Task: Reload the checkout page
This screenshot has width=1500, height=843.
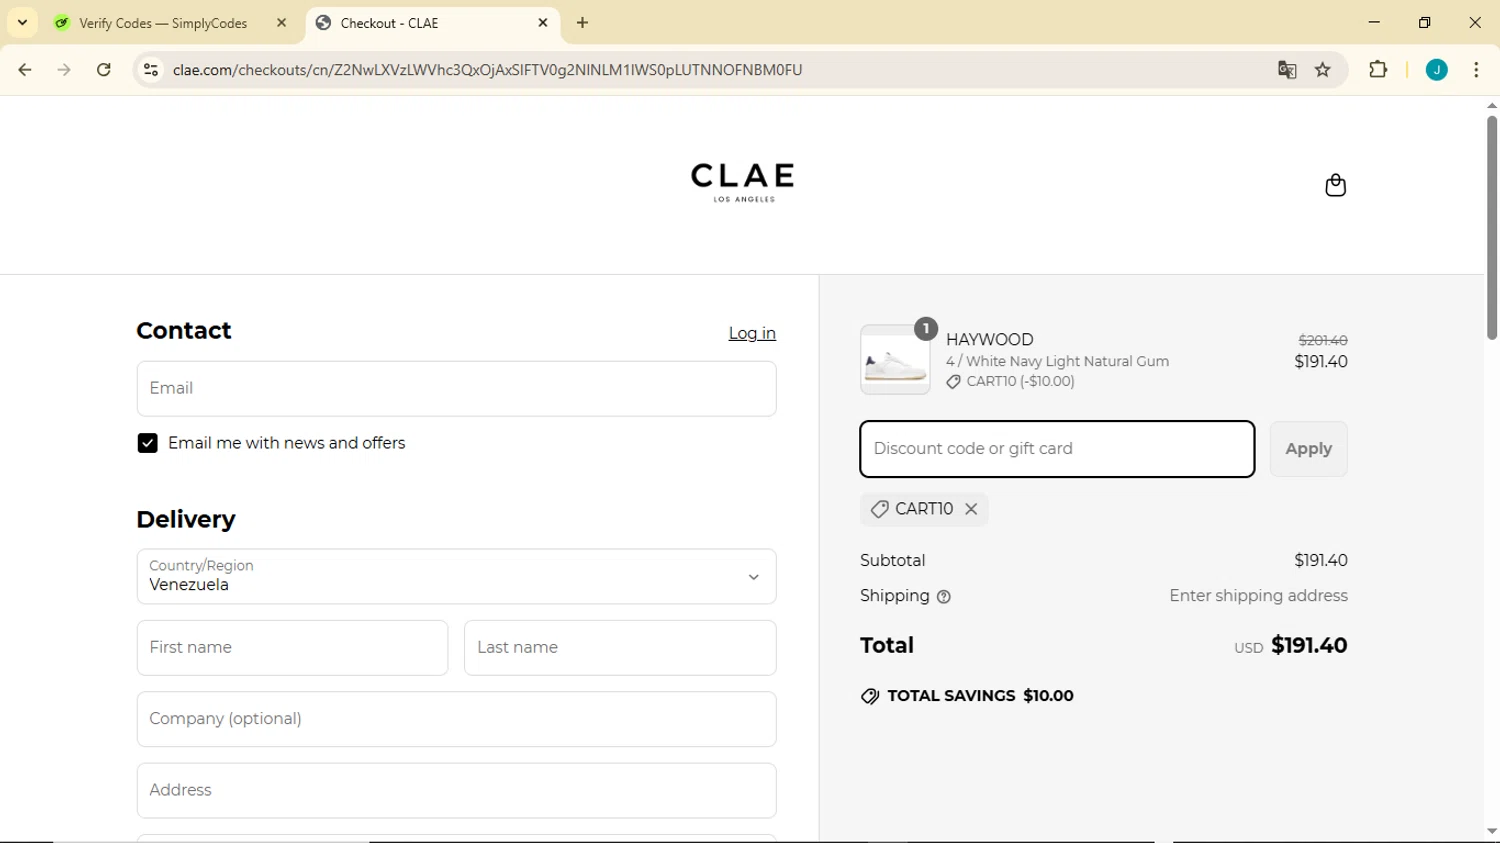Action: [x=104, y=70]
